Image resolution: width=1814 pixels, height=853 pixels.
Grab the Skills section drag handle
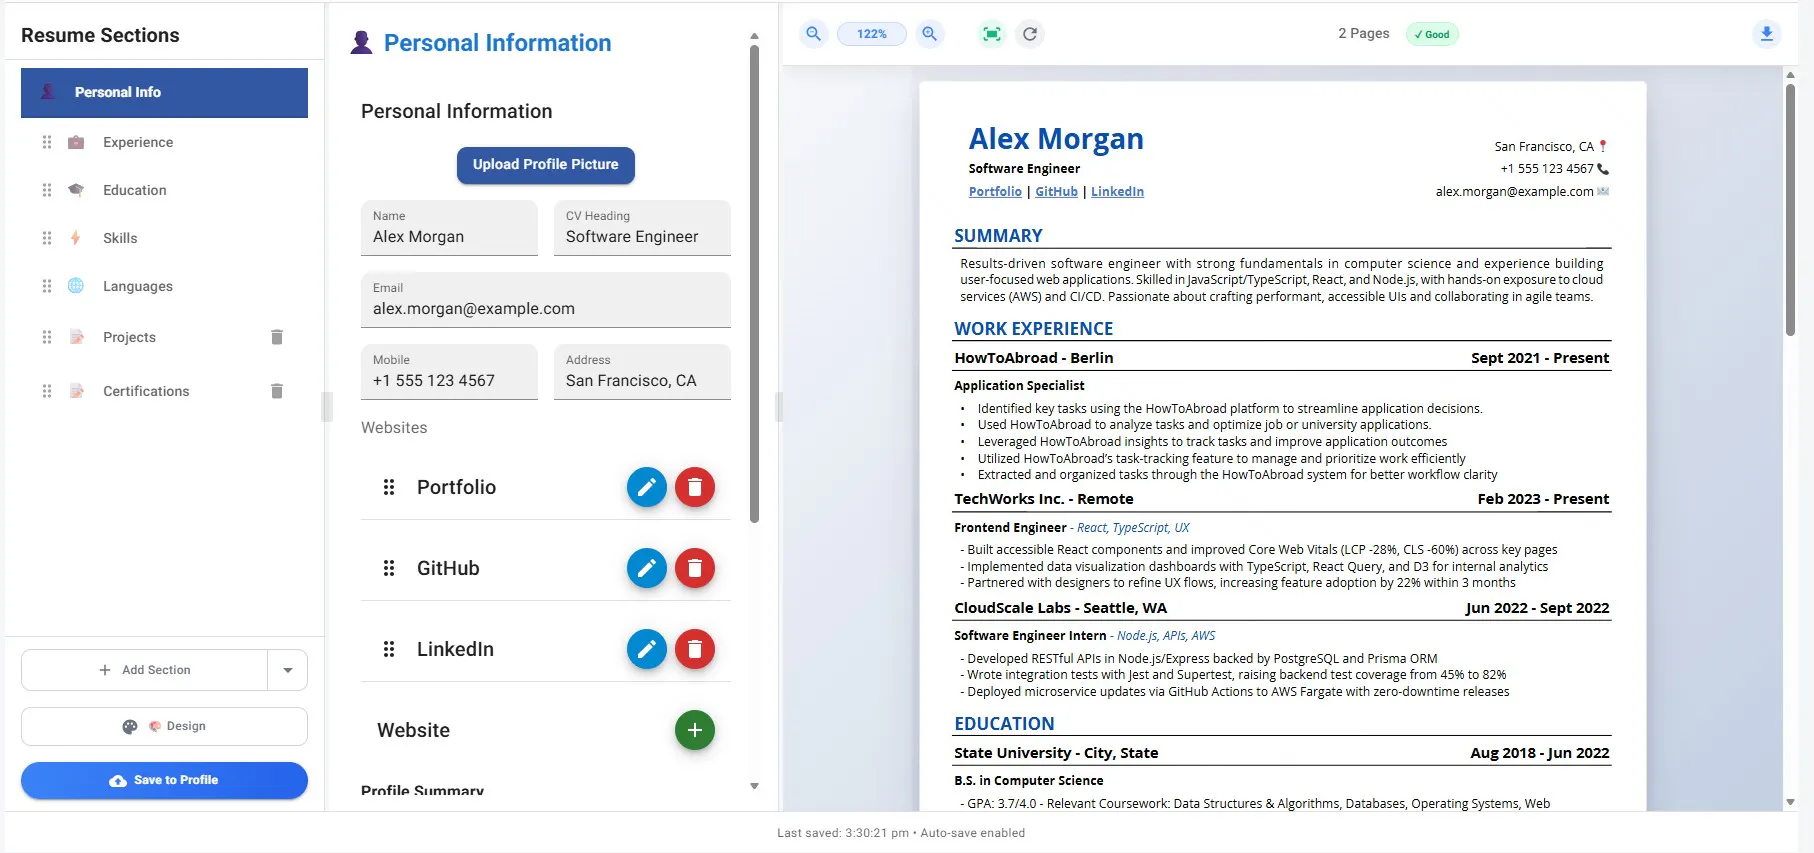(47, 238)
